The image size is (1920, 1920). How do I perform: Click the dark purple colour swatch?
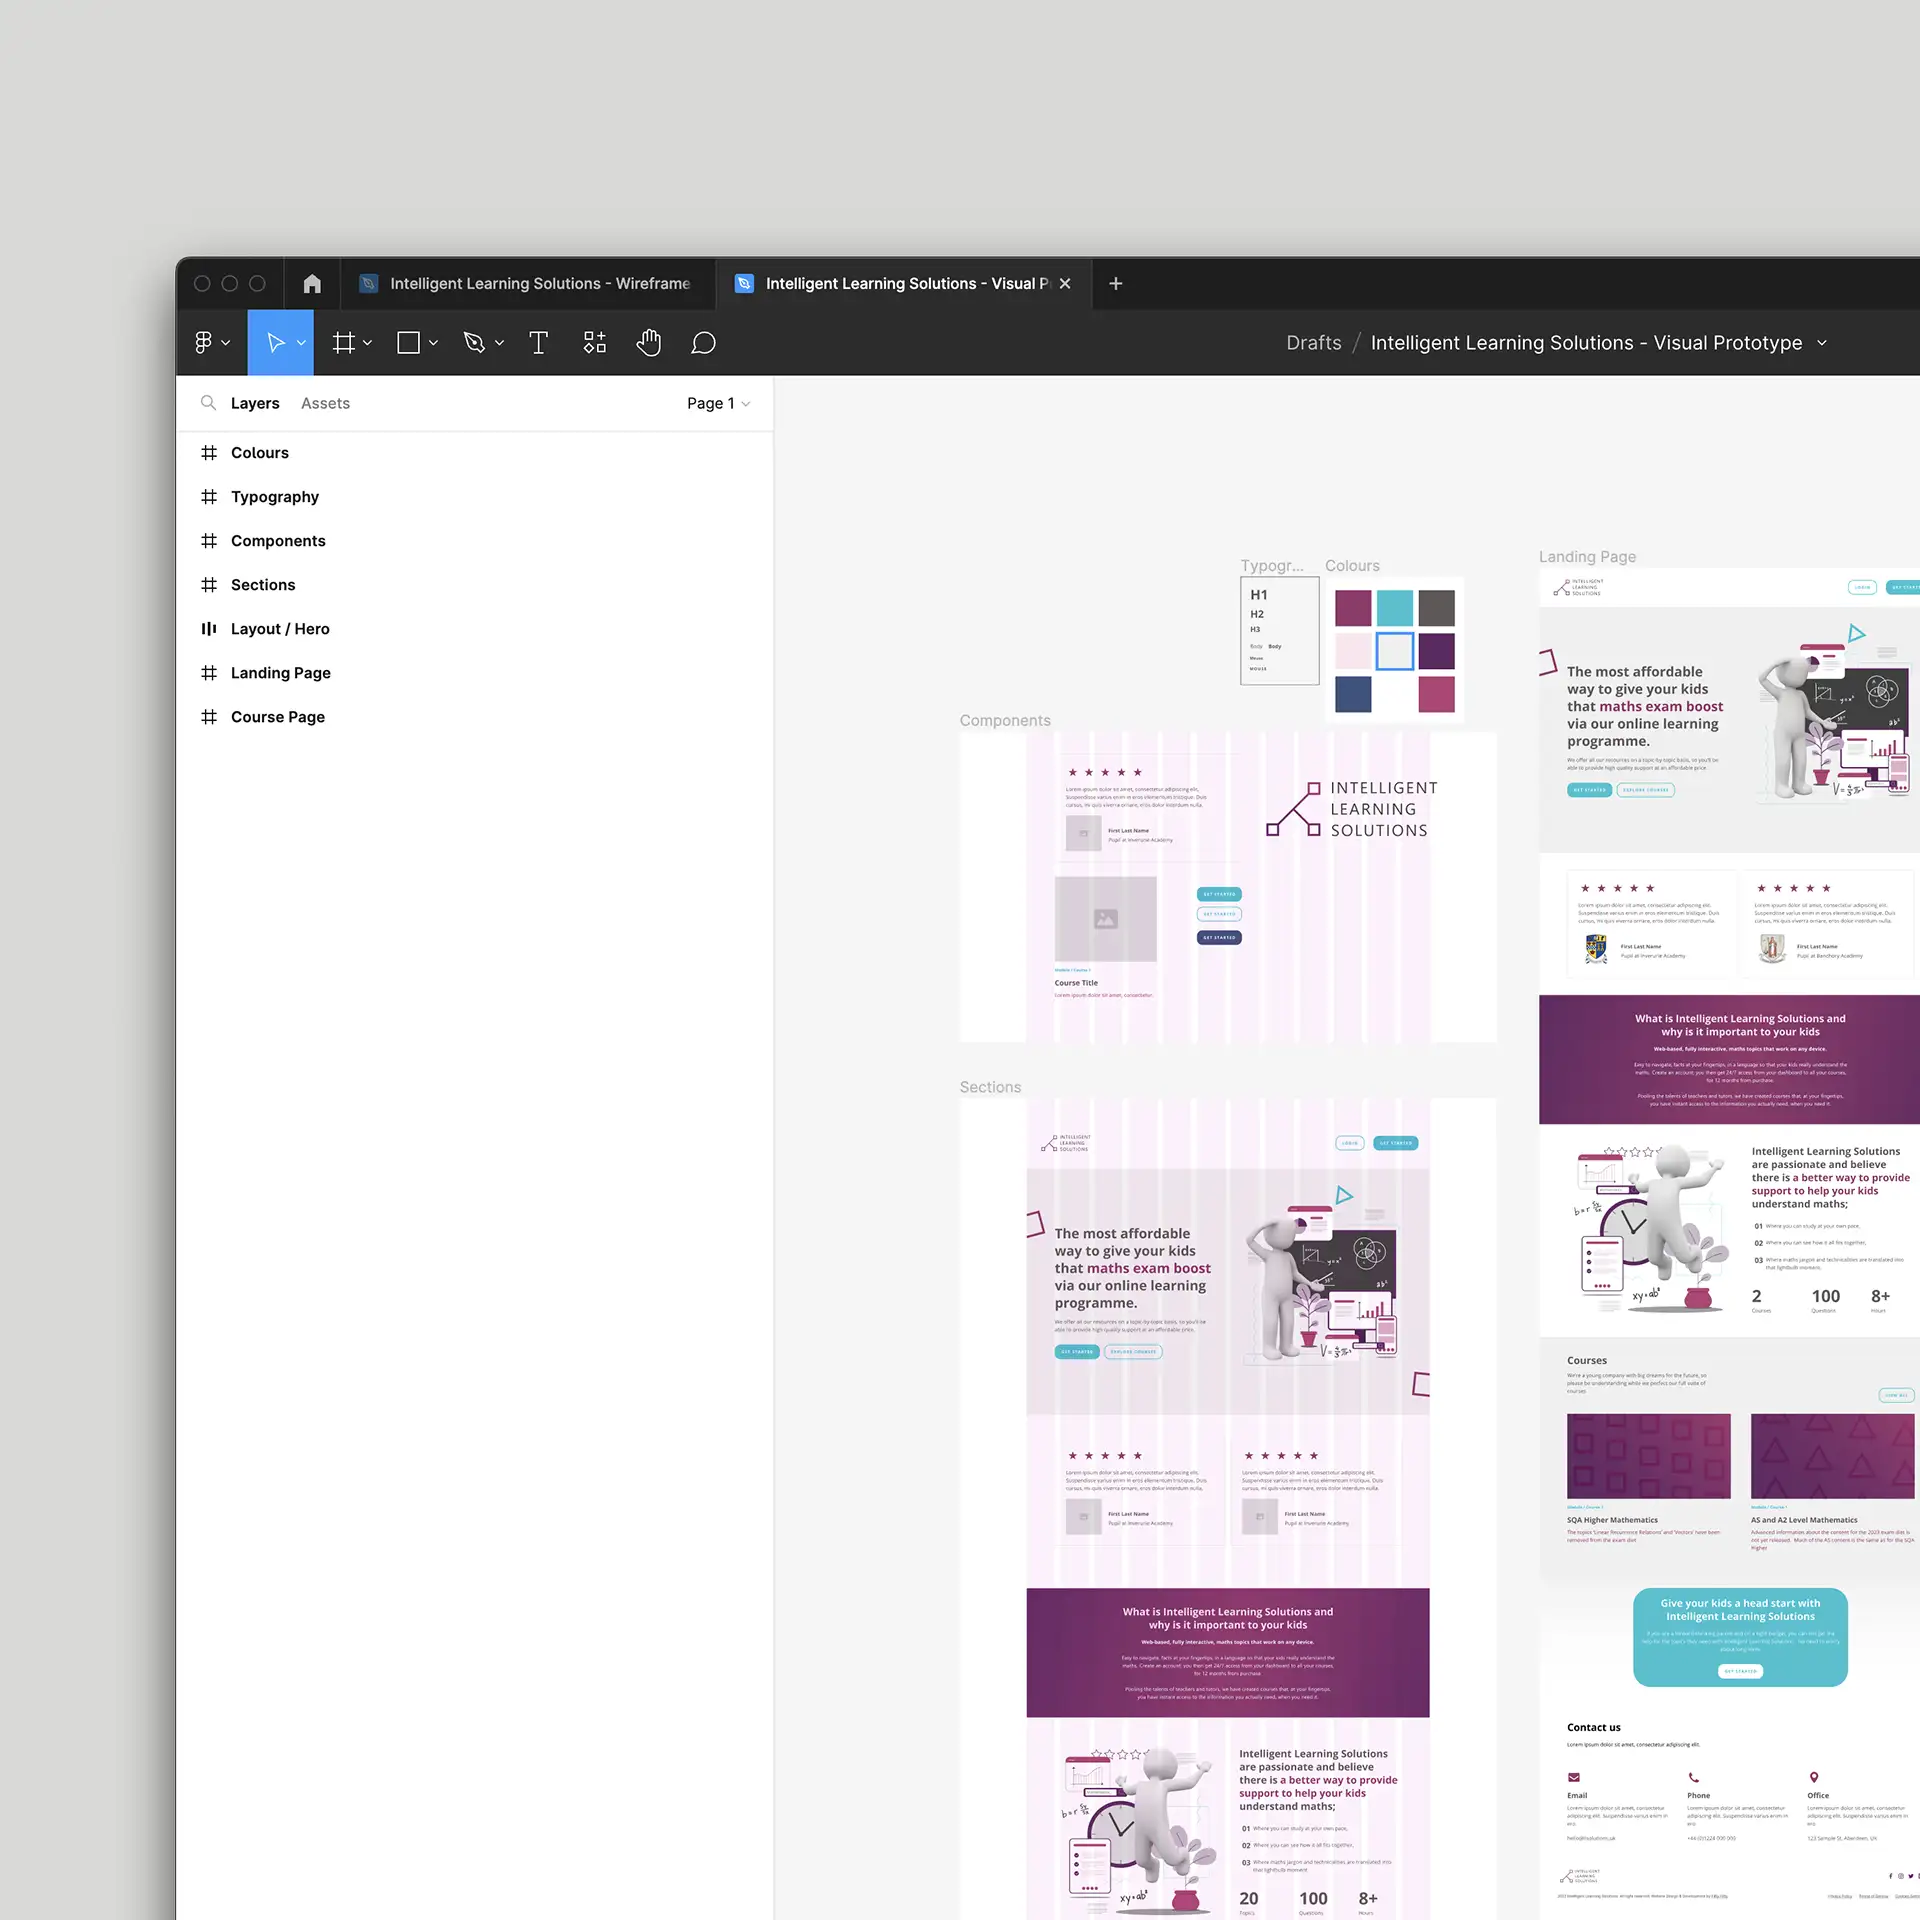(1436, 651)
